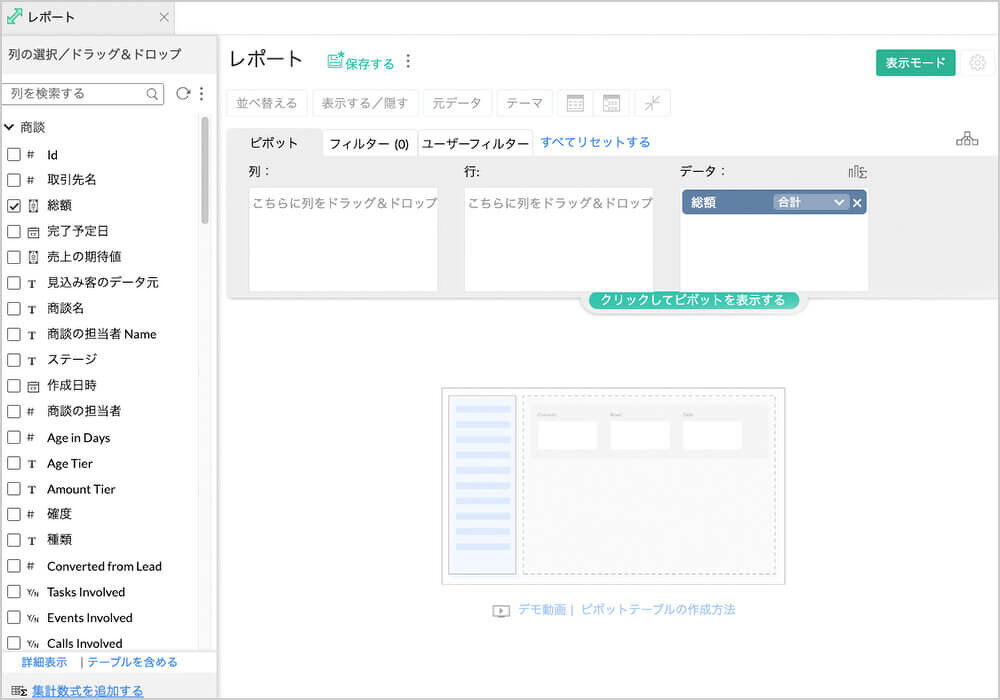Screen dimensions: 1000x700
Task: Click the 集計数式を追加する link
Action: click(88, 690)
